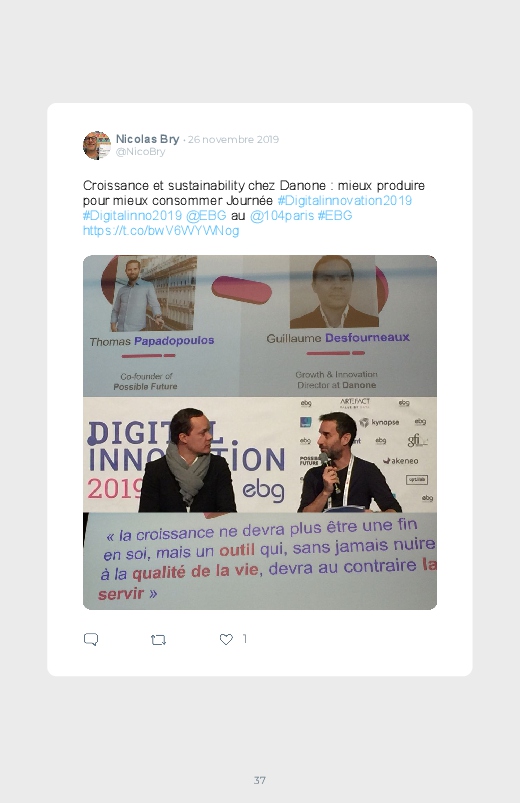This screenshot has width=520, height=803.
Task: Click the retweet arrows icon
Action: point(158,640)
